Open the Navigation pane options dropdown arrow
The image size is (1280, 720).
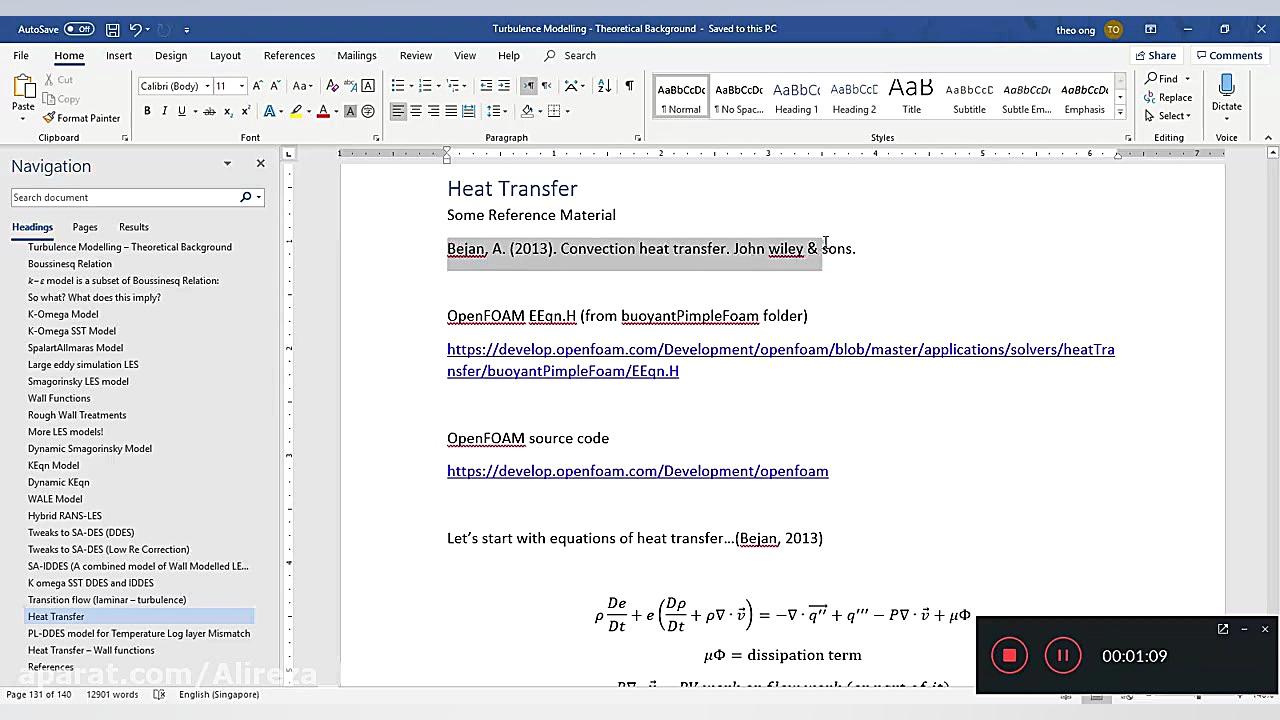click(x=227, y=164)
